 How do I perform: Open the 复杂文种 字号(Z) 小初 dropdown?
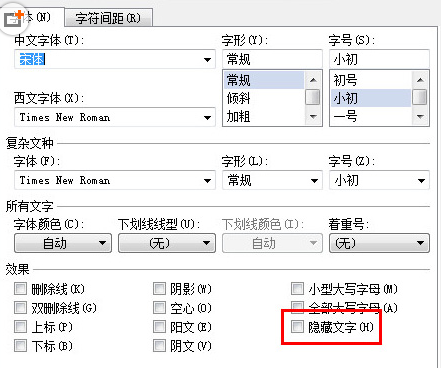379,180
